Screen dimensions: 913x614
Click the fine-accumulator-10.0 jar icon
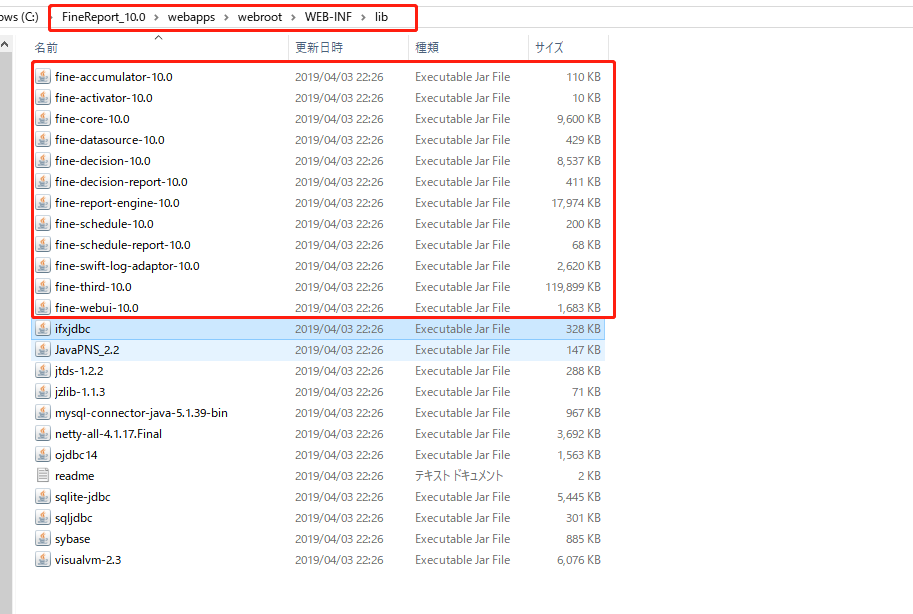point(43,76)
